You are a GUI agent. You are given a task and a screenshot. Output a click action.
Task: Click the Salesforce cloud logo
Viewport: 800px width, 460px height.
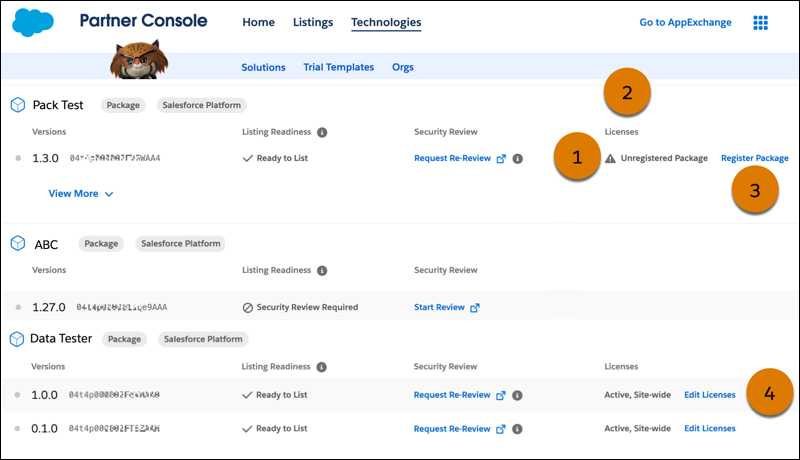tap(33, 22)
